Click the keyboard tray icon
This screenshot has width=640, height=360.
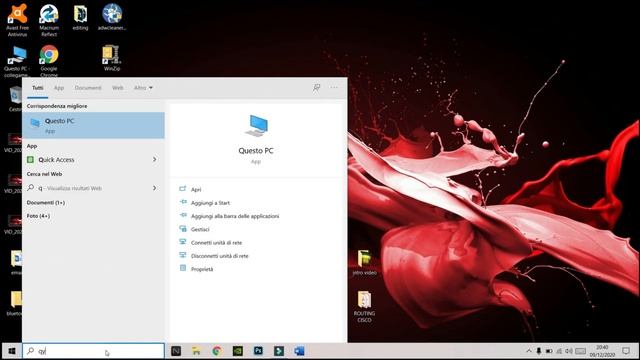(x=580, y=351)
